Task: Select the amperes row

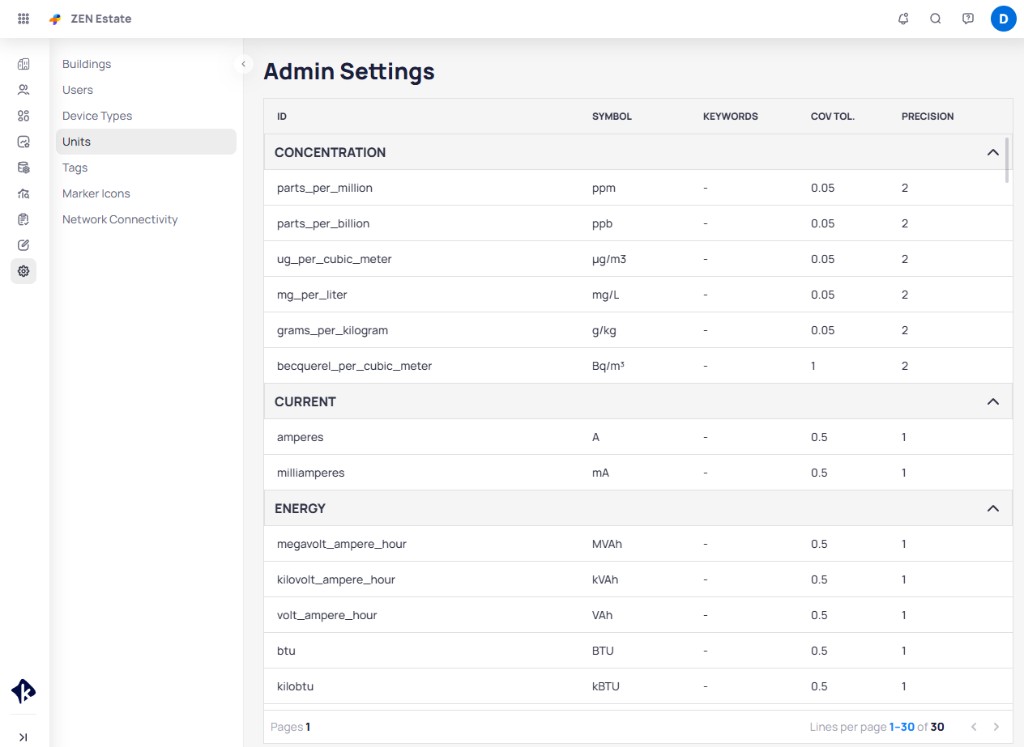Action: point(638,437)
